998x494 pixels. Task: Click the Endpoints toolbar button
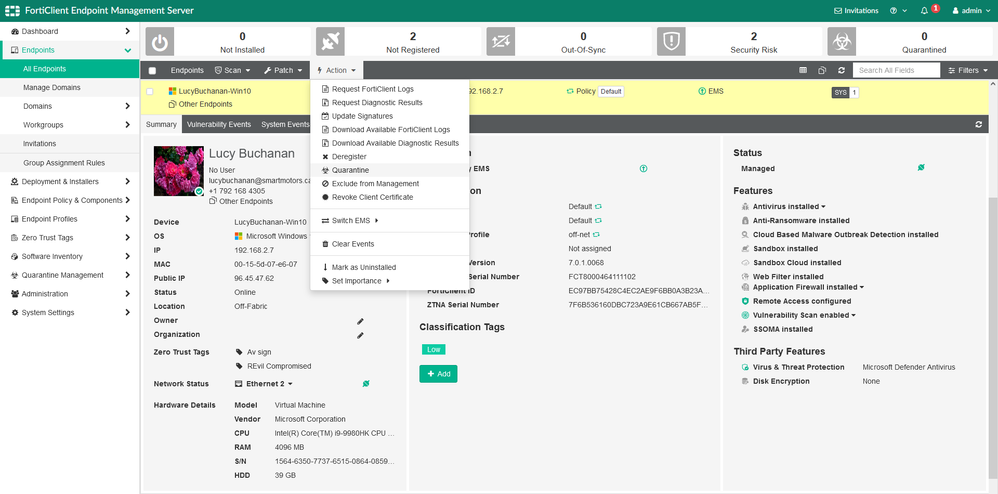pyautogui.click(x=186, y=70)
